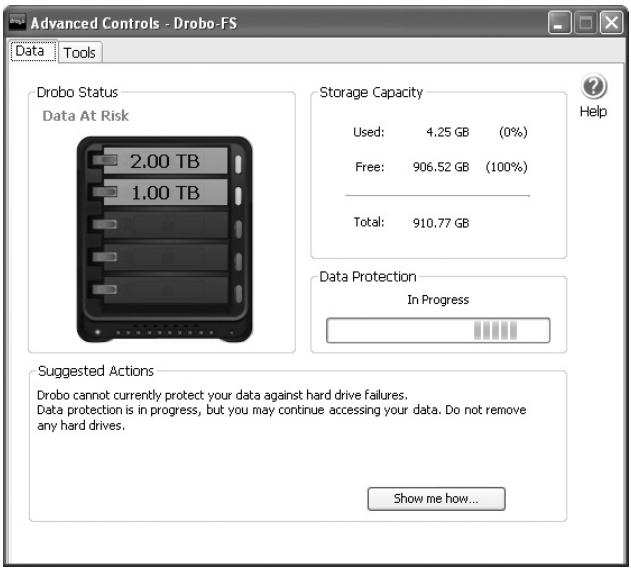Click the "Drobo cannot currently protect your data" text
The width and height of the screenshot is (631, 570).
pyautogui.click(x=222, y=395)
